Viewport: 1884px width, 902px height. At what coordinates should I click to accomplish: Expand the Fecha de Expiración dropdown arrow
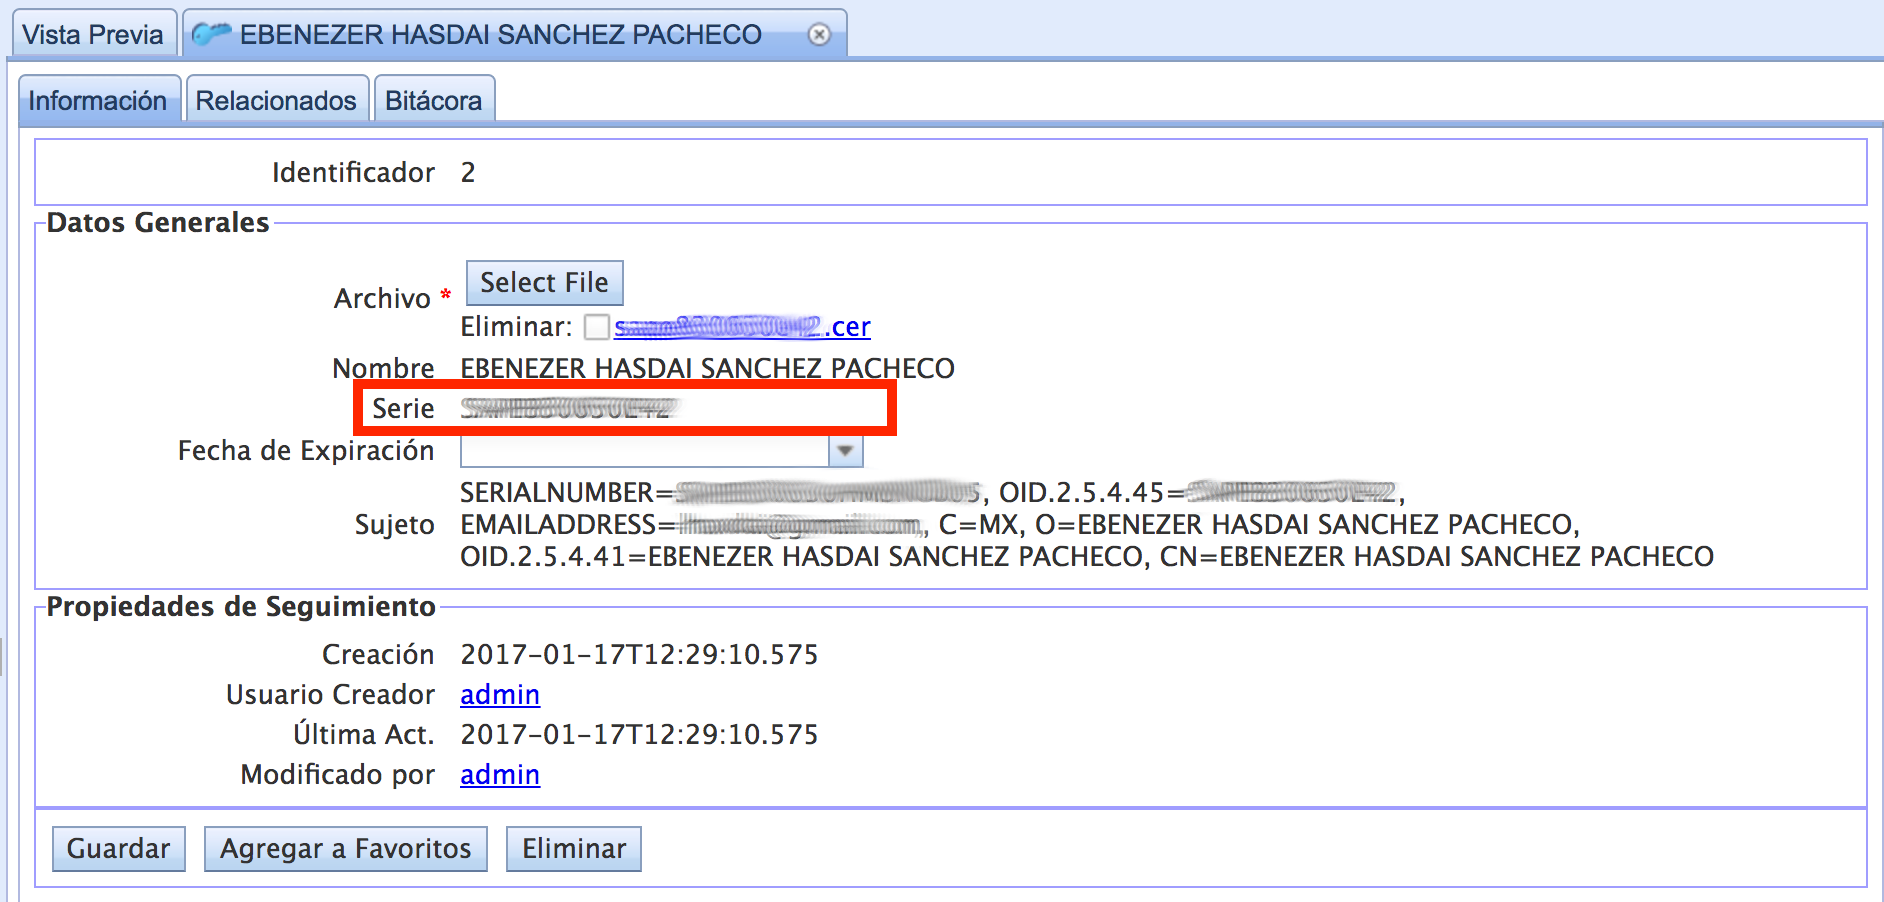(x=845, y=451)
